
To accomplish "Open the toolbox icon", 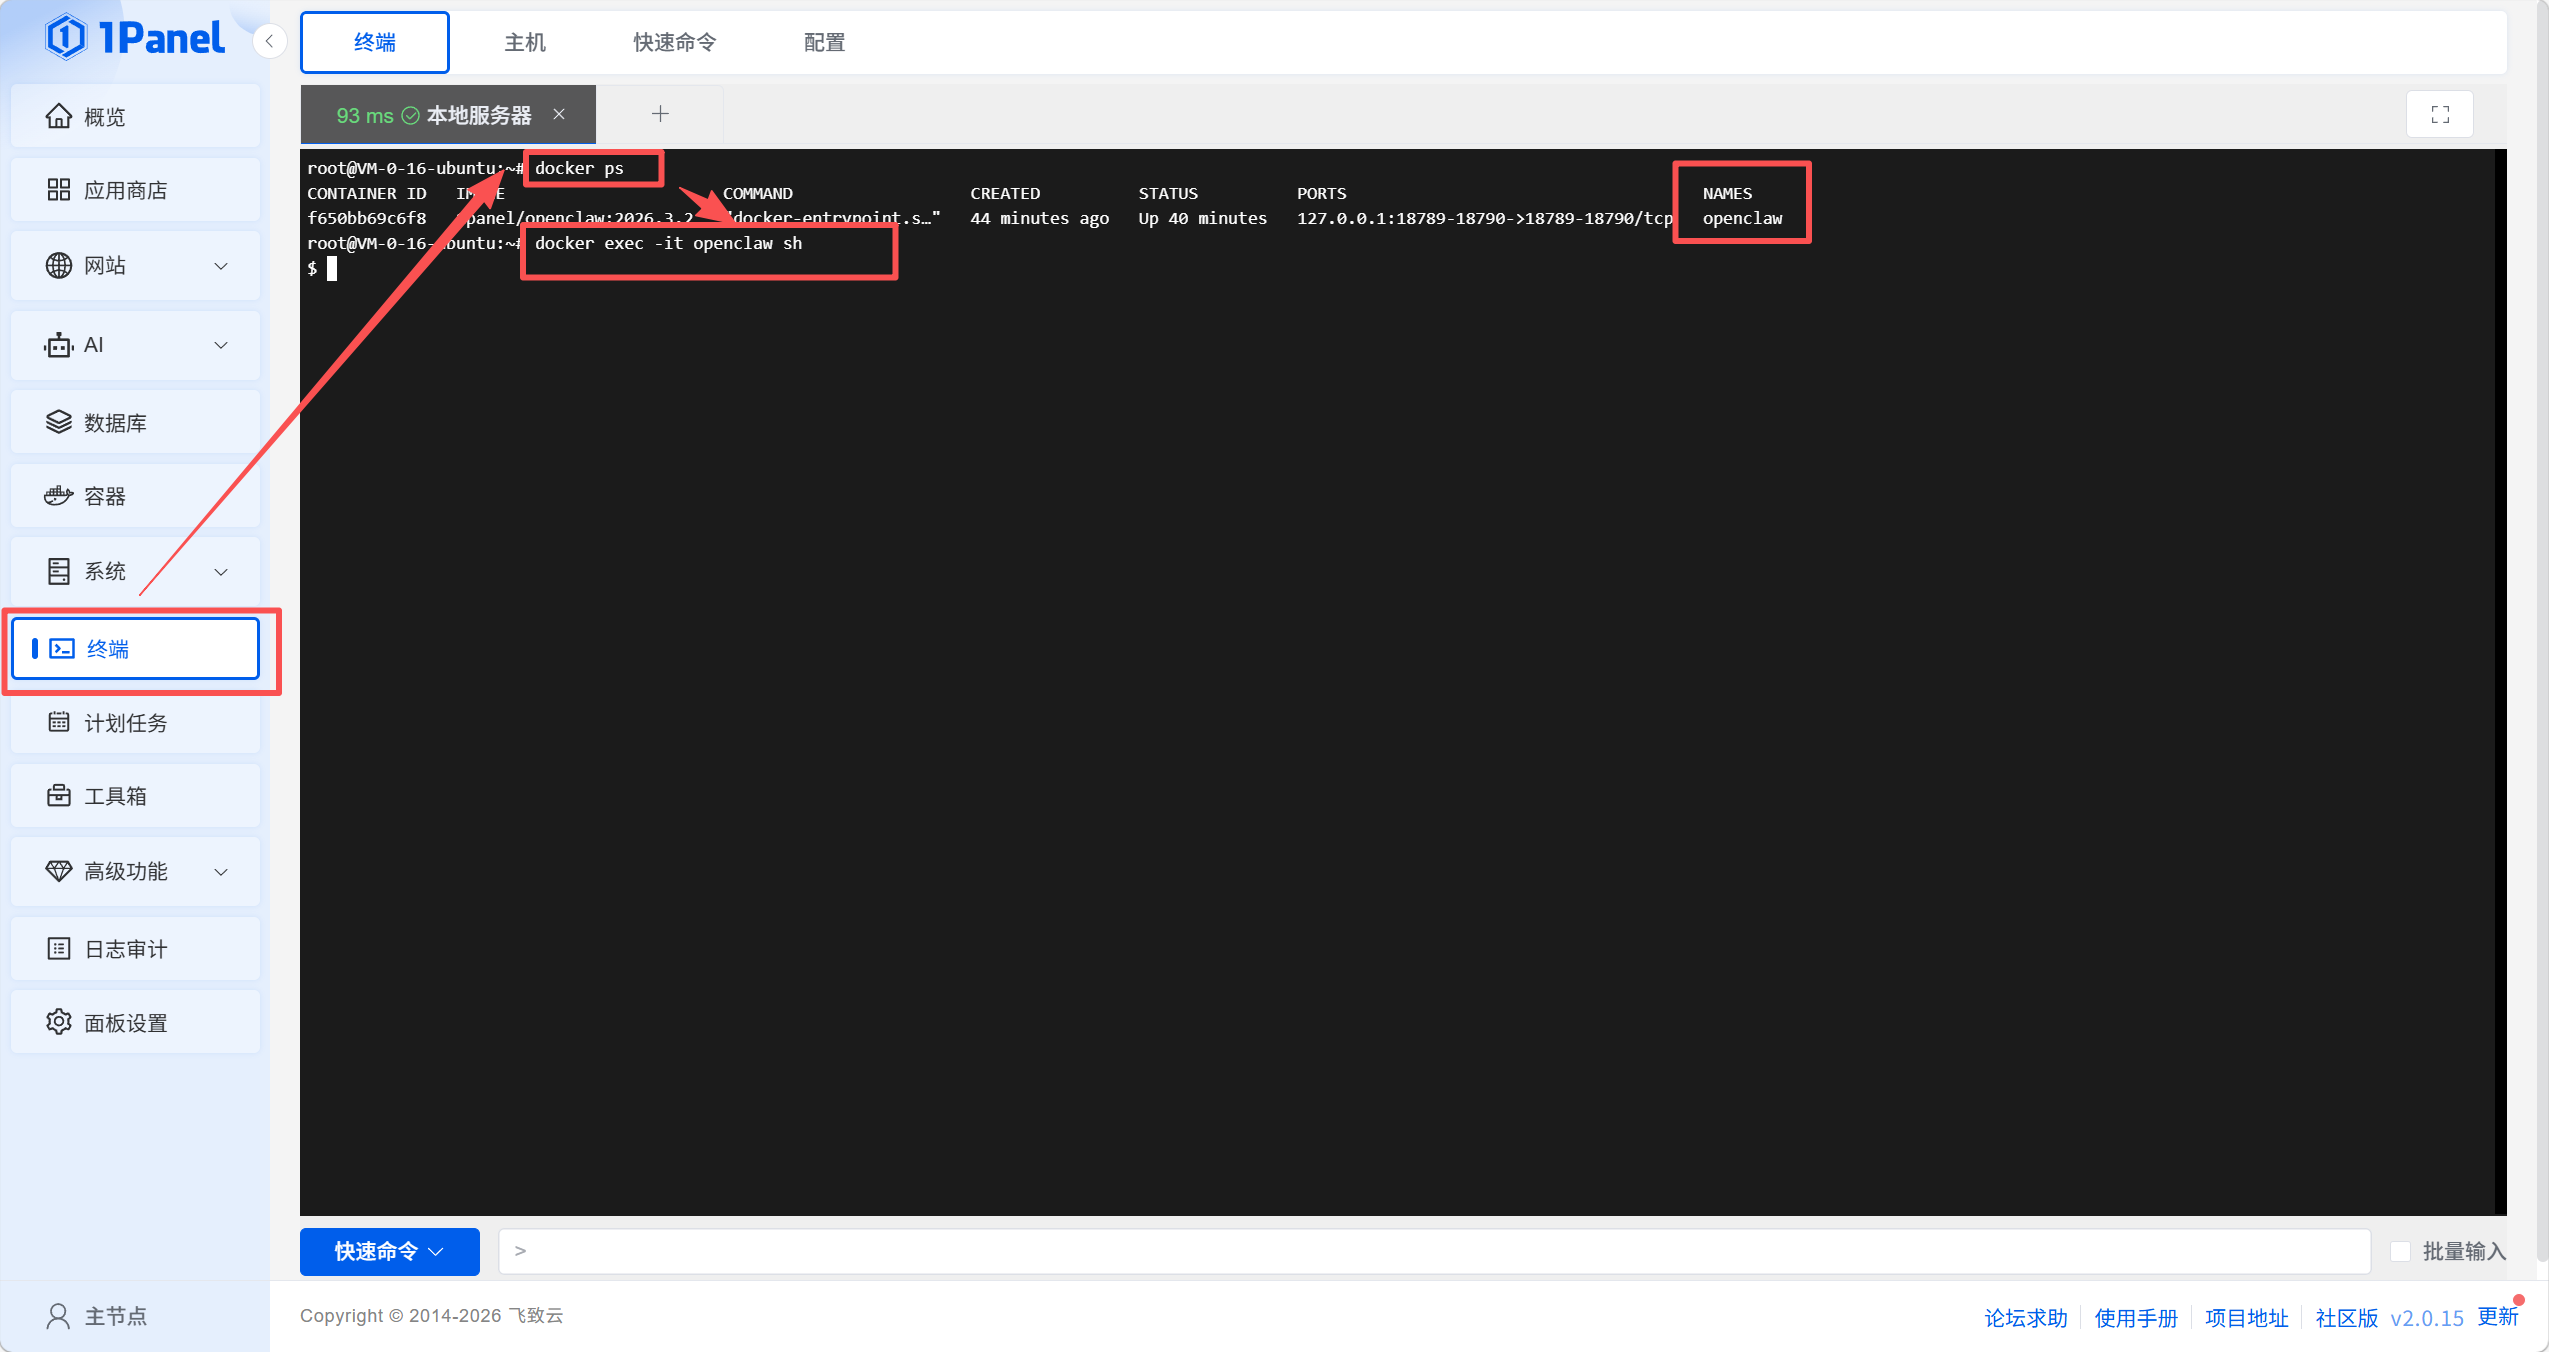I will click(59, 796).
